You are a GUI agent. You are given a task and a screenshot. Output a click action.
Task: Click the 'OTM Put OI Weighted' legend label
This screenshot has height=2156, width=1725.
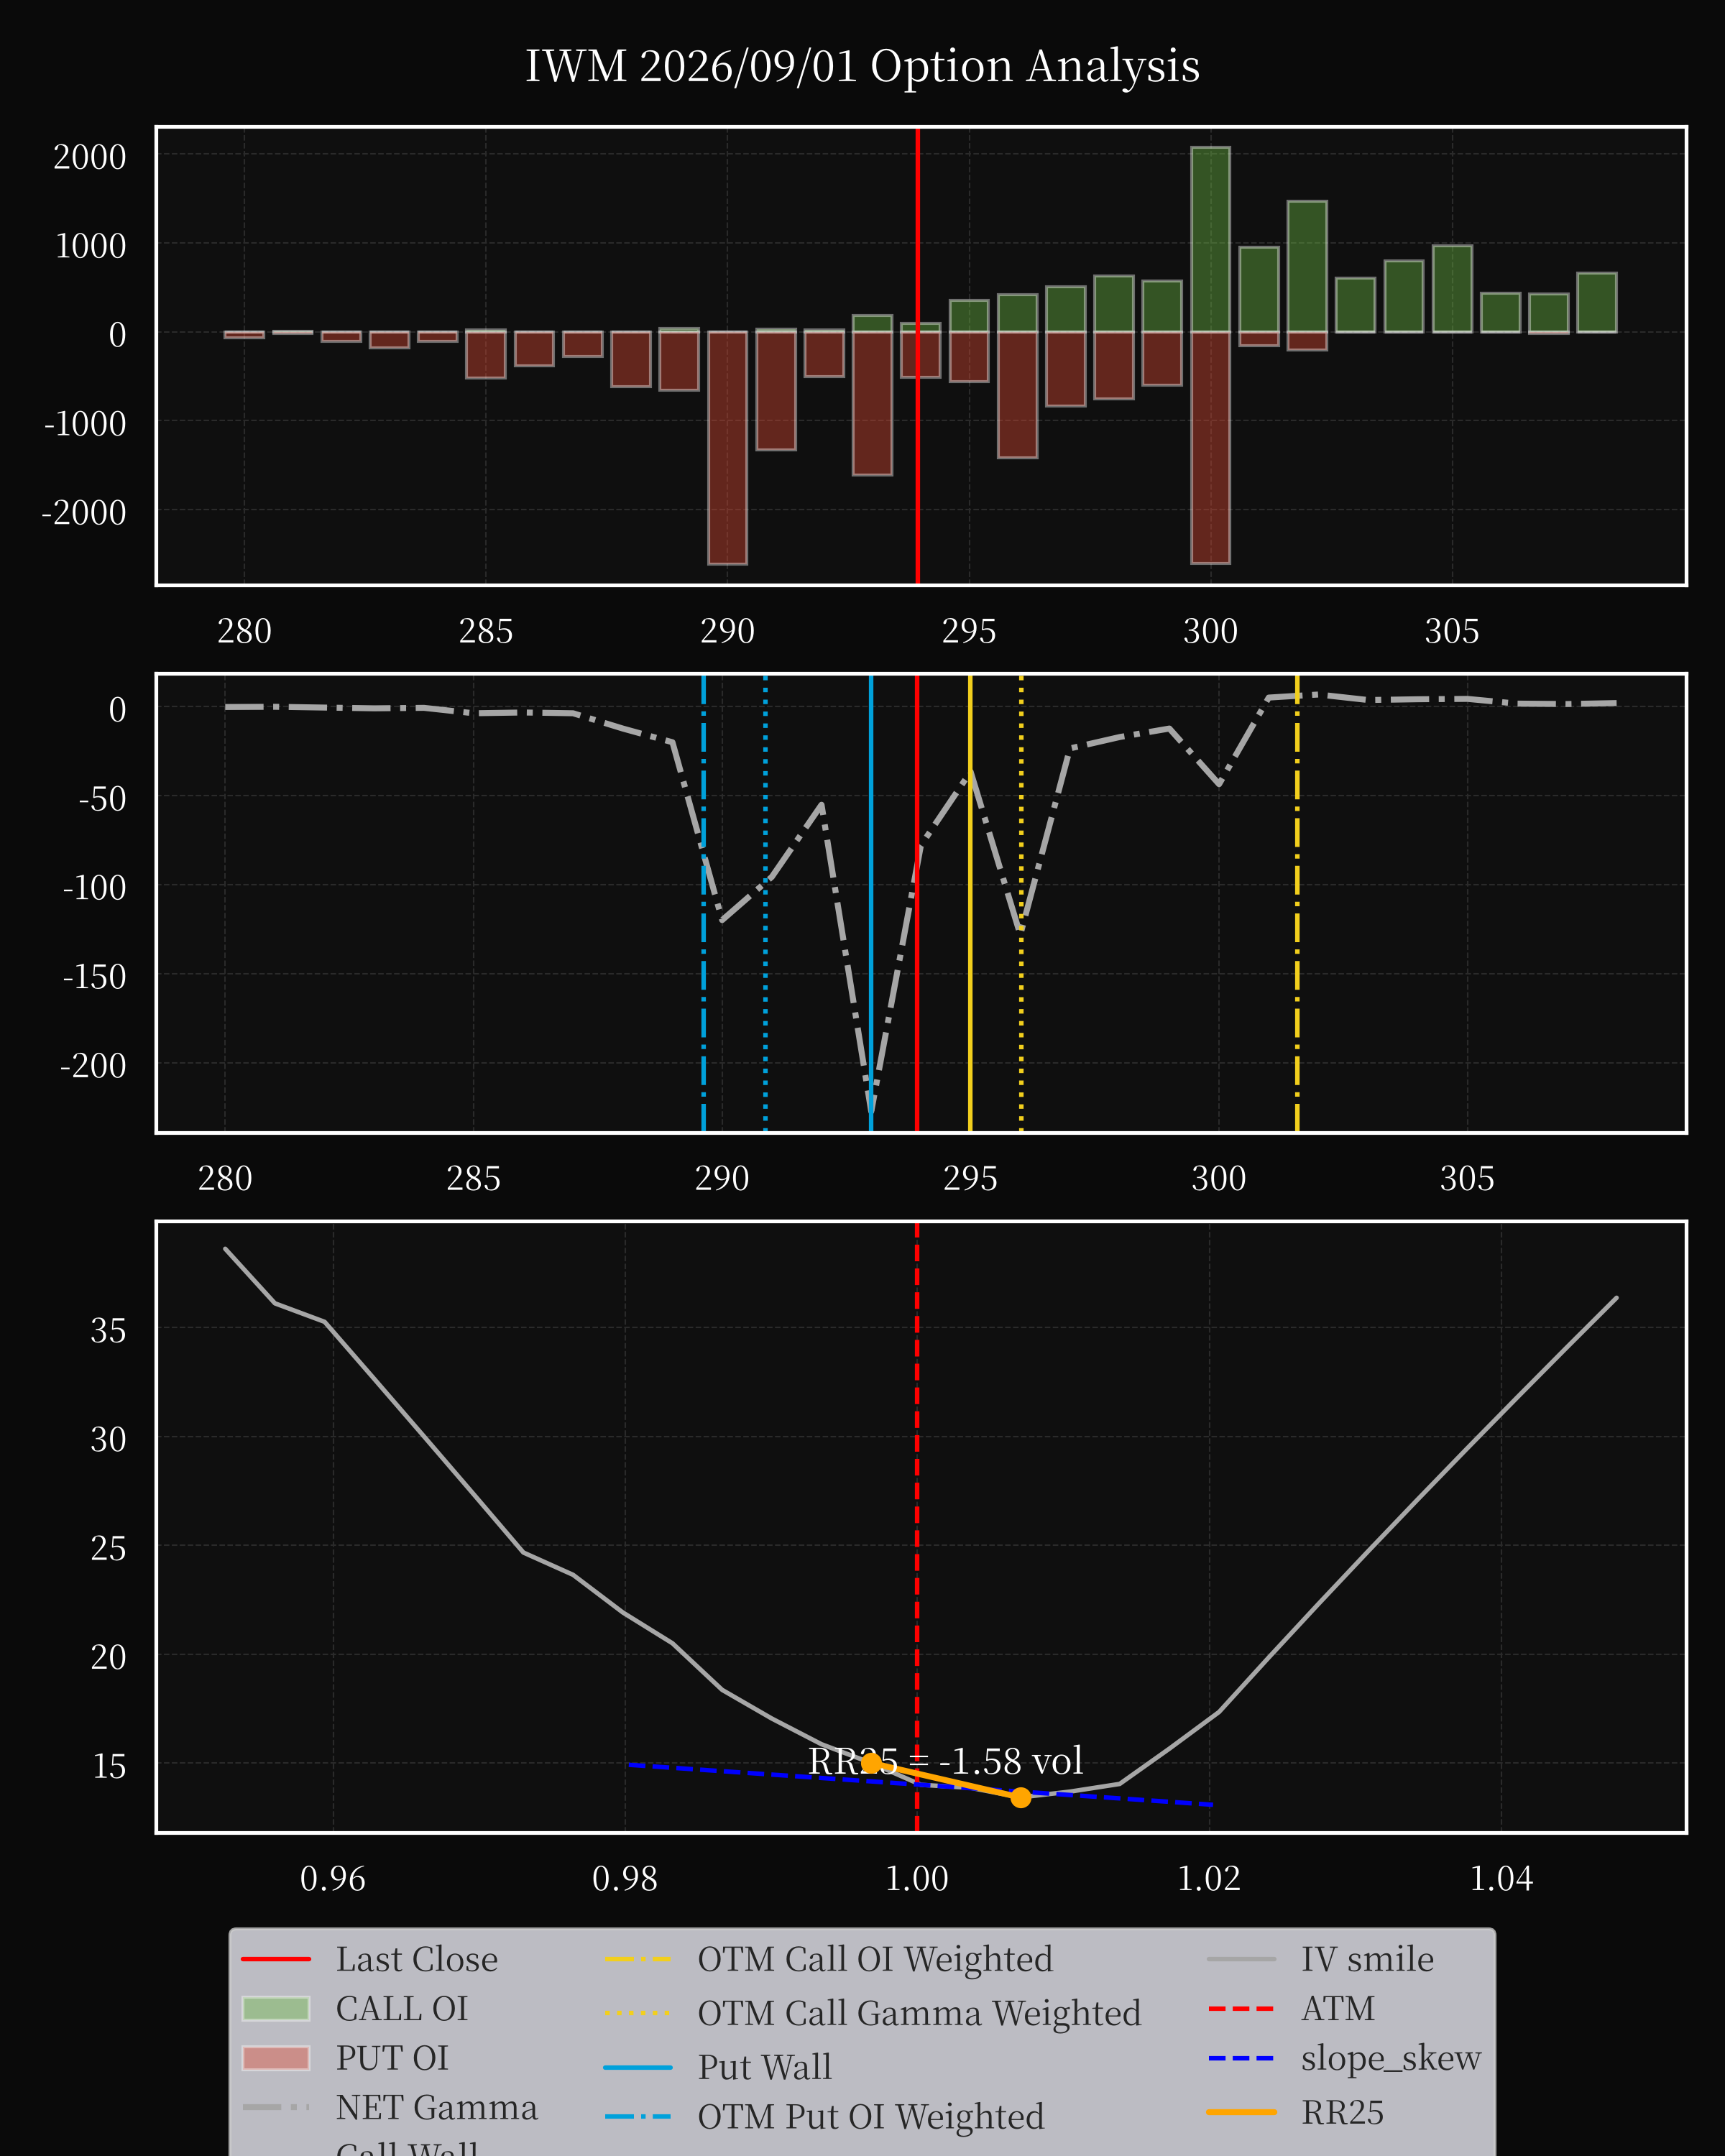[x=871, y=2117]
